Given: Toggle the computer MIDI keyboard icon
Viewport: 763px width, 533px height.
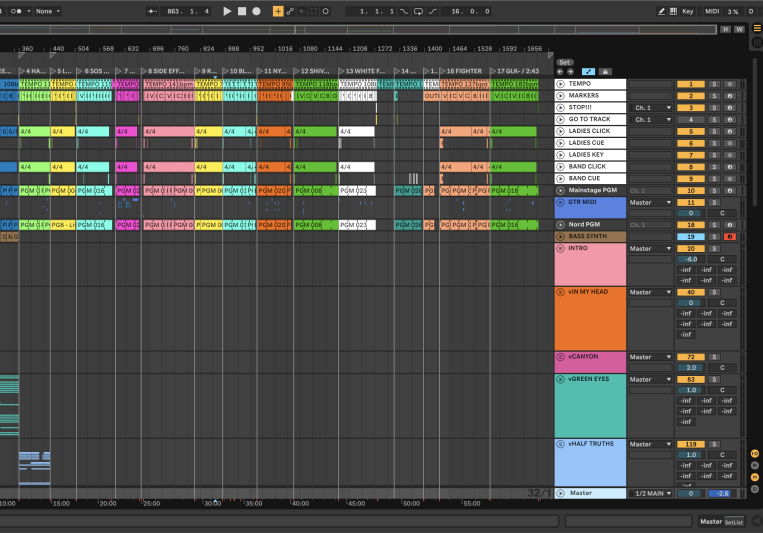Looking at the screenshot, I should 673,11.
